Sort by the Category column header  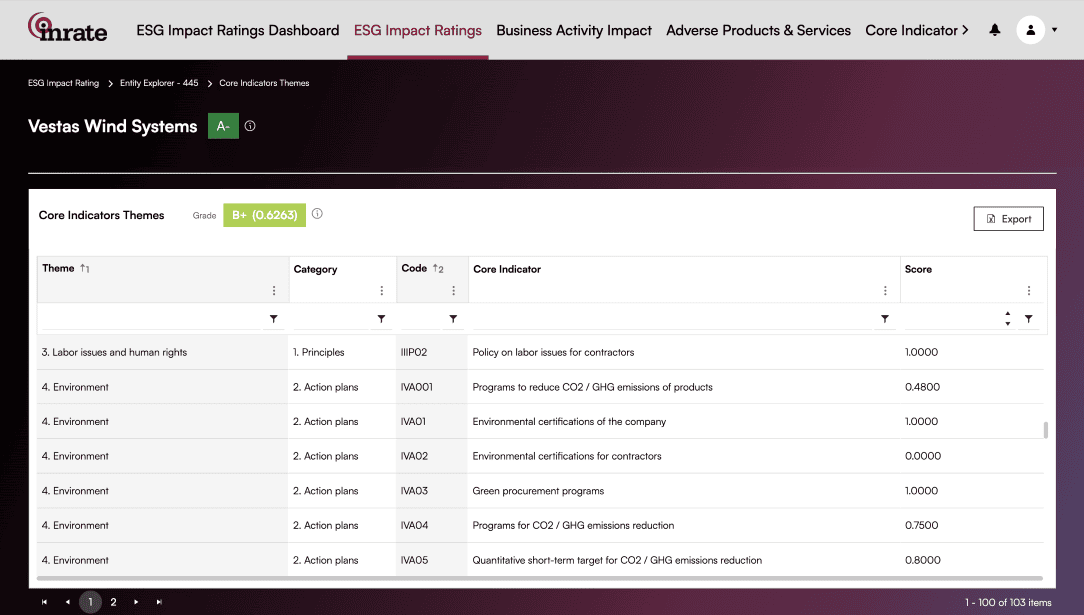click(315, 269)
